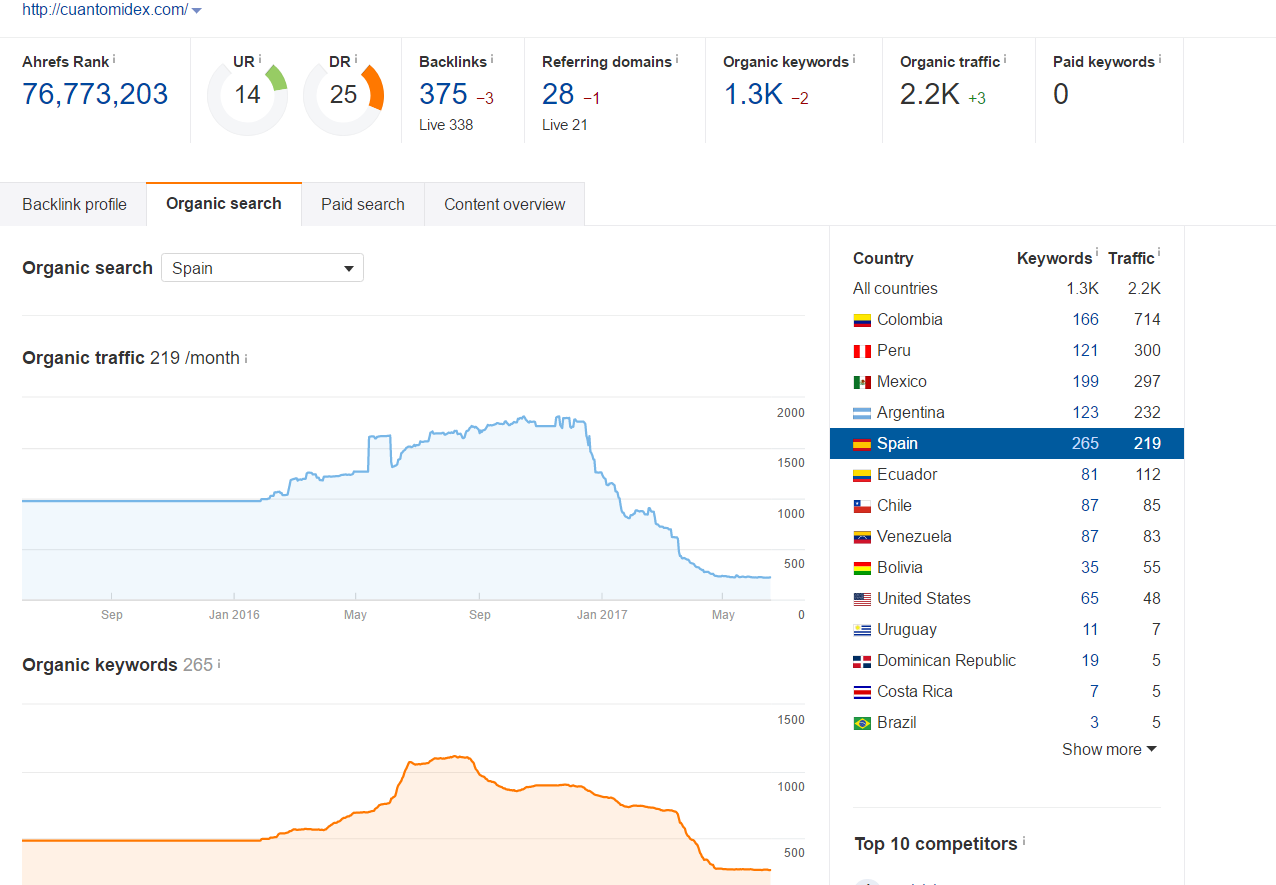1276x885 pixels.
Task: Click the Traffic column info icon
Action: point(1159,254)
